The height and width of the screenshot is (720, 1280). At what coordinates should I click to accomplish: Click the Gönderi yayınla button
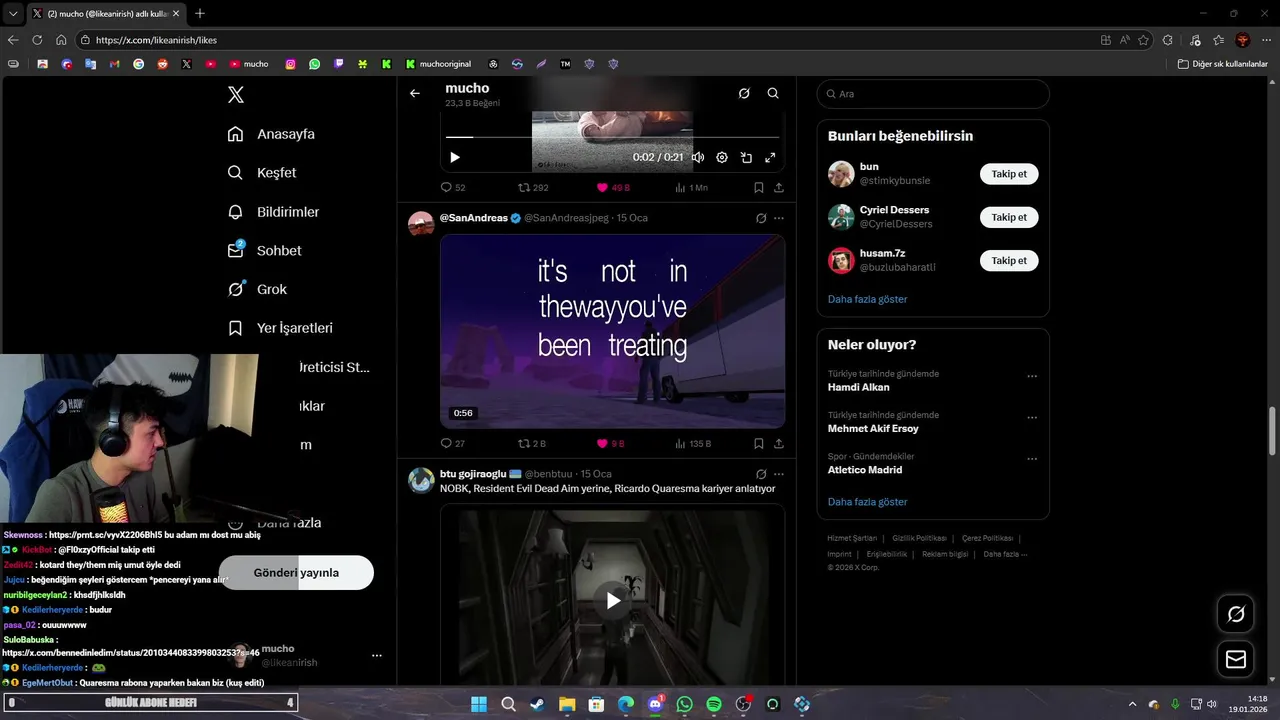pyautogui.click(x=296, y=573)
